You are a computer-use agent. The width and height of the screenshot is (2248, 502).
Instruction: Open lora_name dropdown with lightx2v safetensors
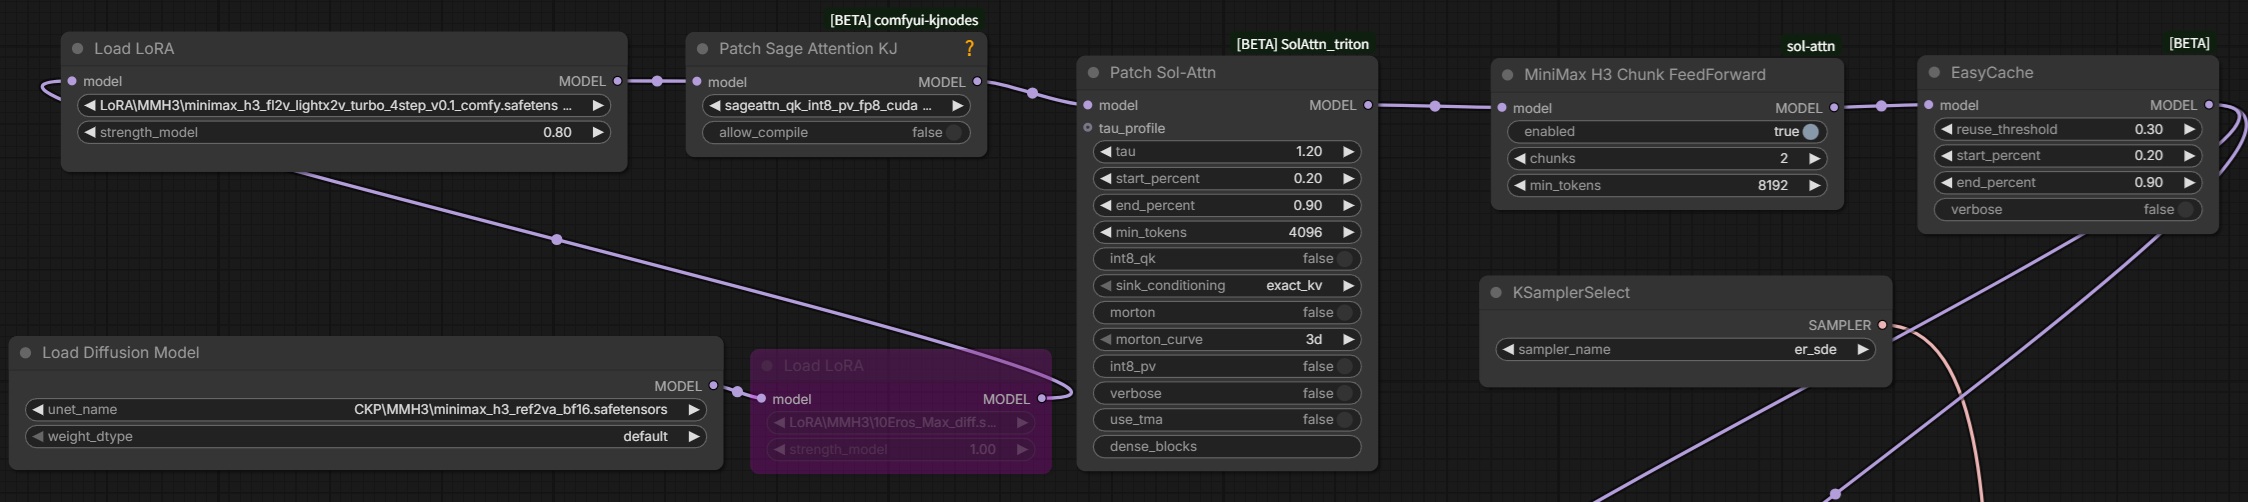click(344, 105)
